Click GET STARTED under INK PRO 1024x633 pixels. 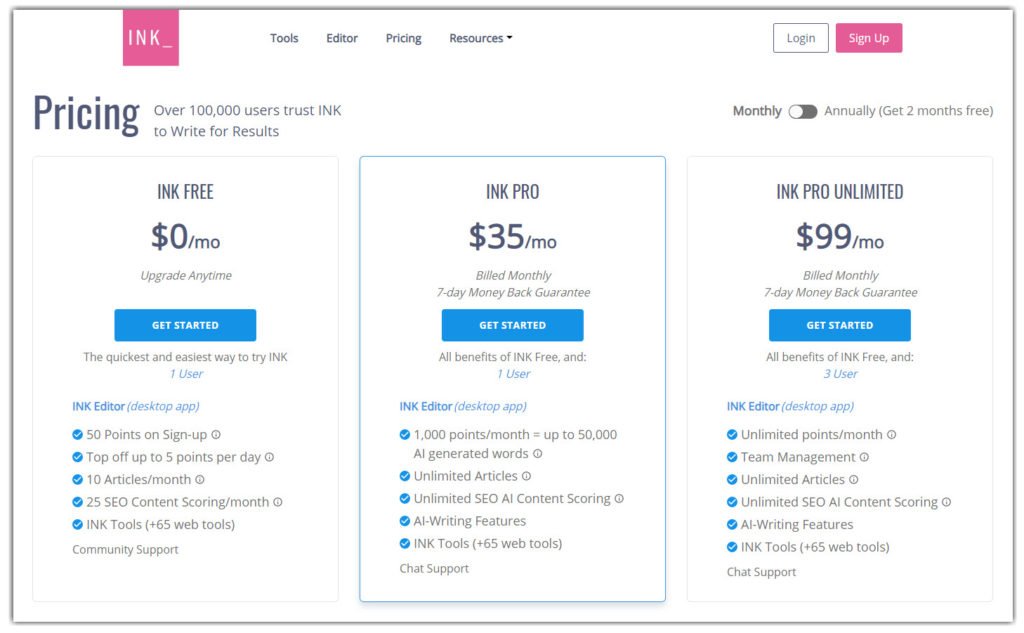click(513, 325)
